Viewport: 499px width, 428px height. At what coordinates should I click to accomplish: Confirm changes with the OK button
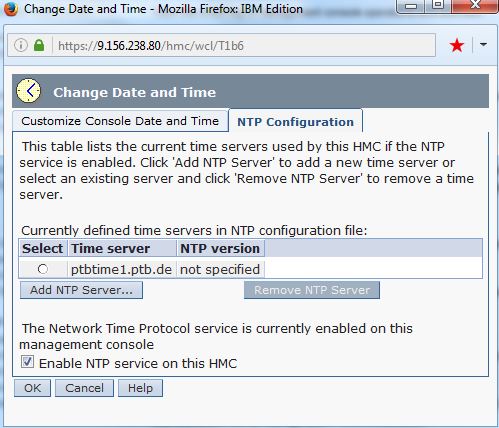[32, 388]
